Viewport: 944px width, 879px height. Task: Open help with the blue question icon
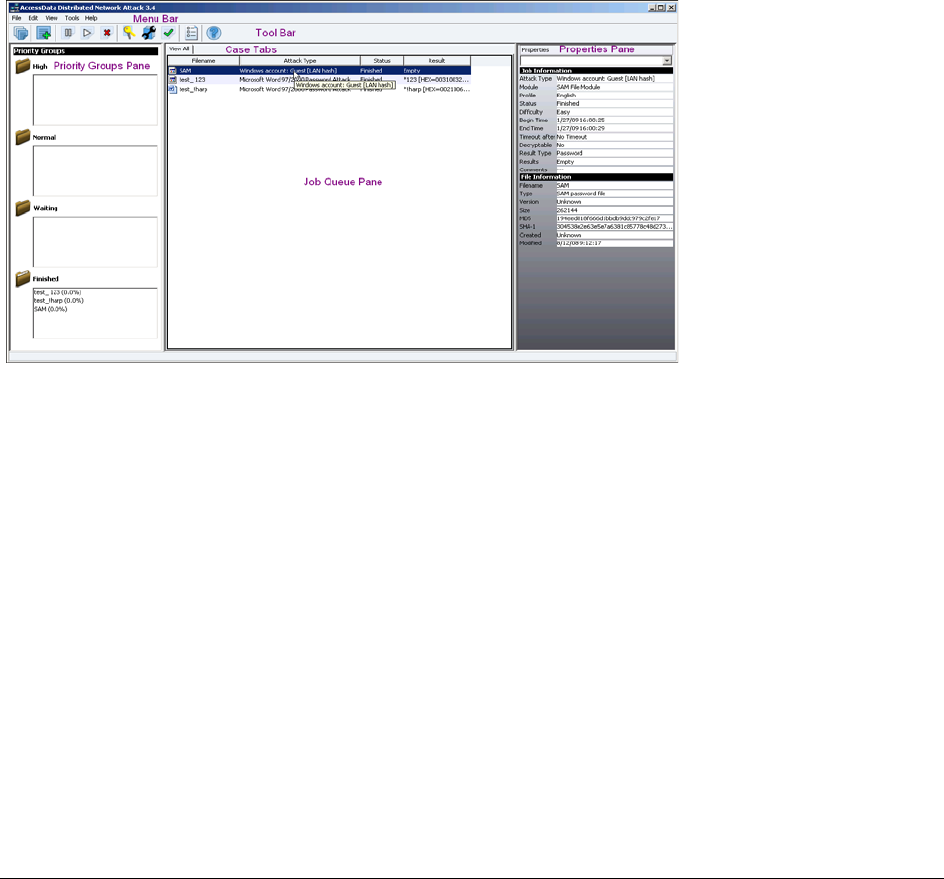tap(214, 33)
